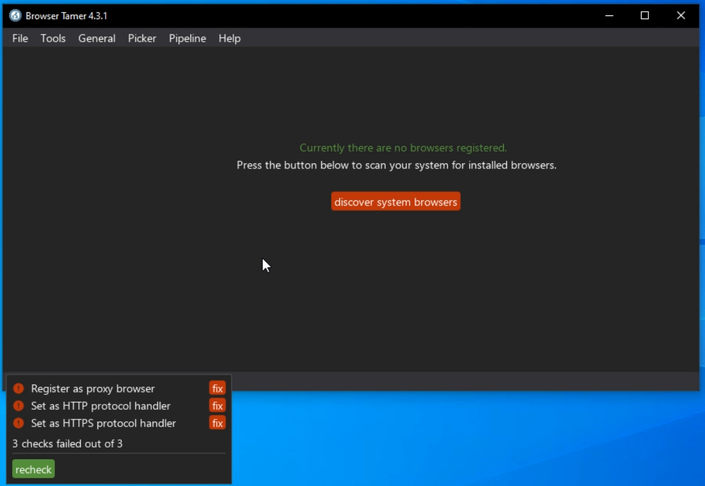705x486 pixels.
Task: Open the Tools menu
Action: [x=53, y=38]
